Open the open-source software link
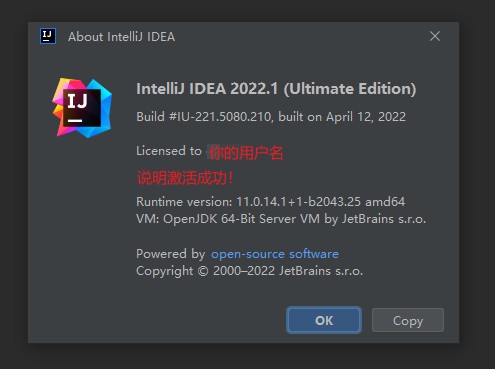Screen dimensions: 495x369 [x=275, y=254]
